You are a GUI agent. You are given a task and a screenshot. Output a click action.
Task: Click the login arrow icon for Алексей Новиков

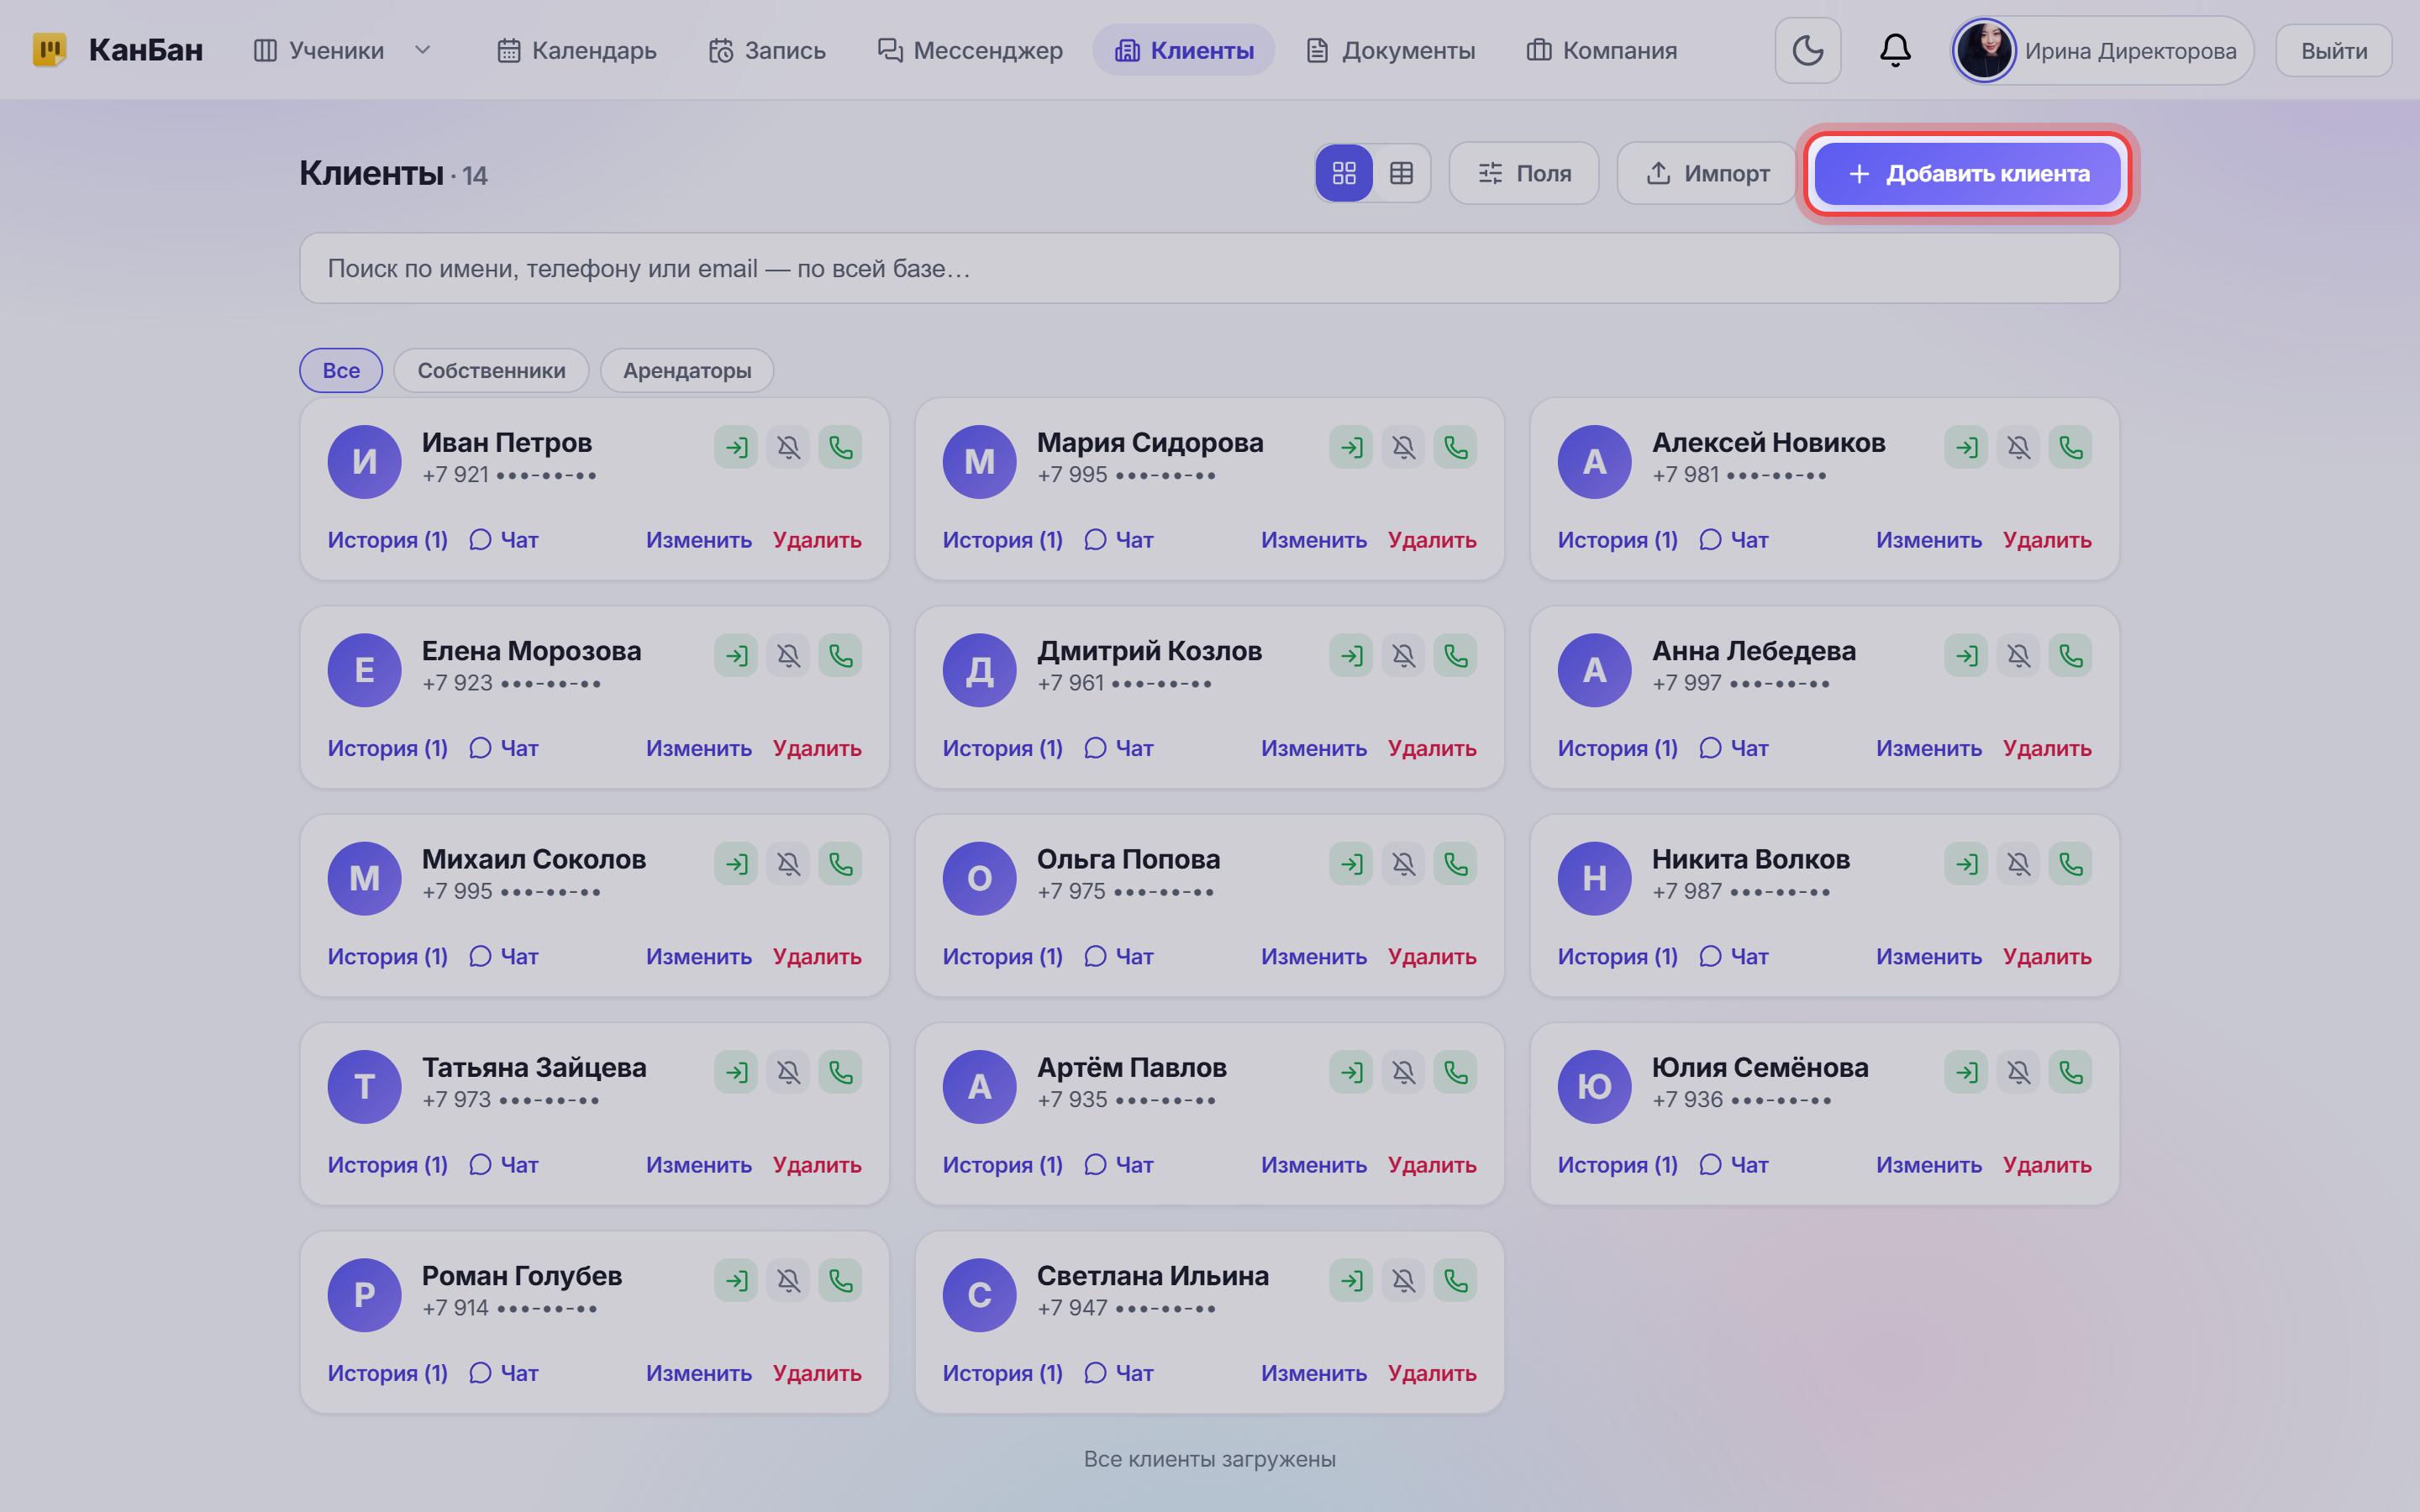point(1966,447)
